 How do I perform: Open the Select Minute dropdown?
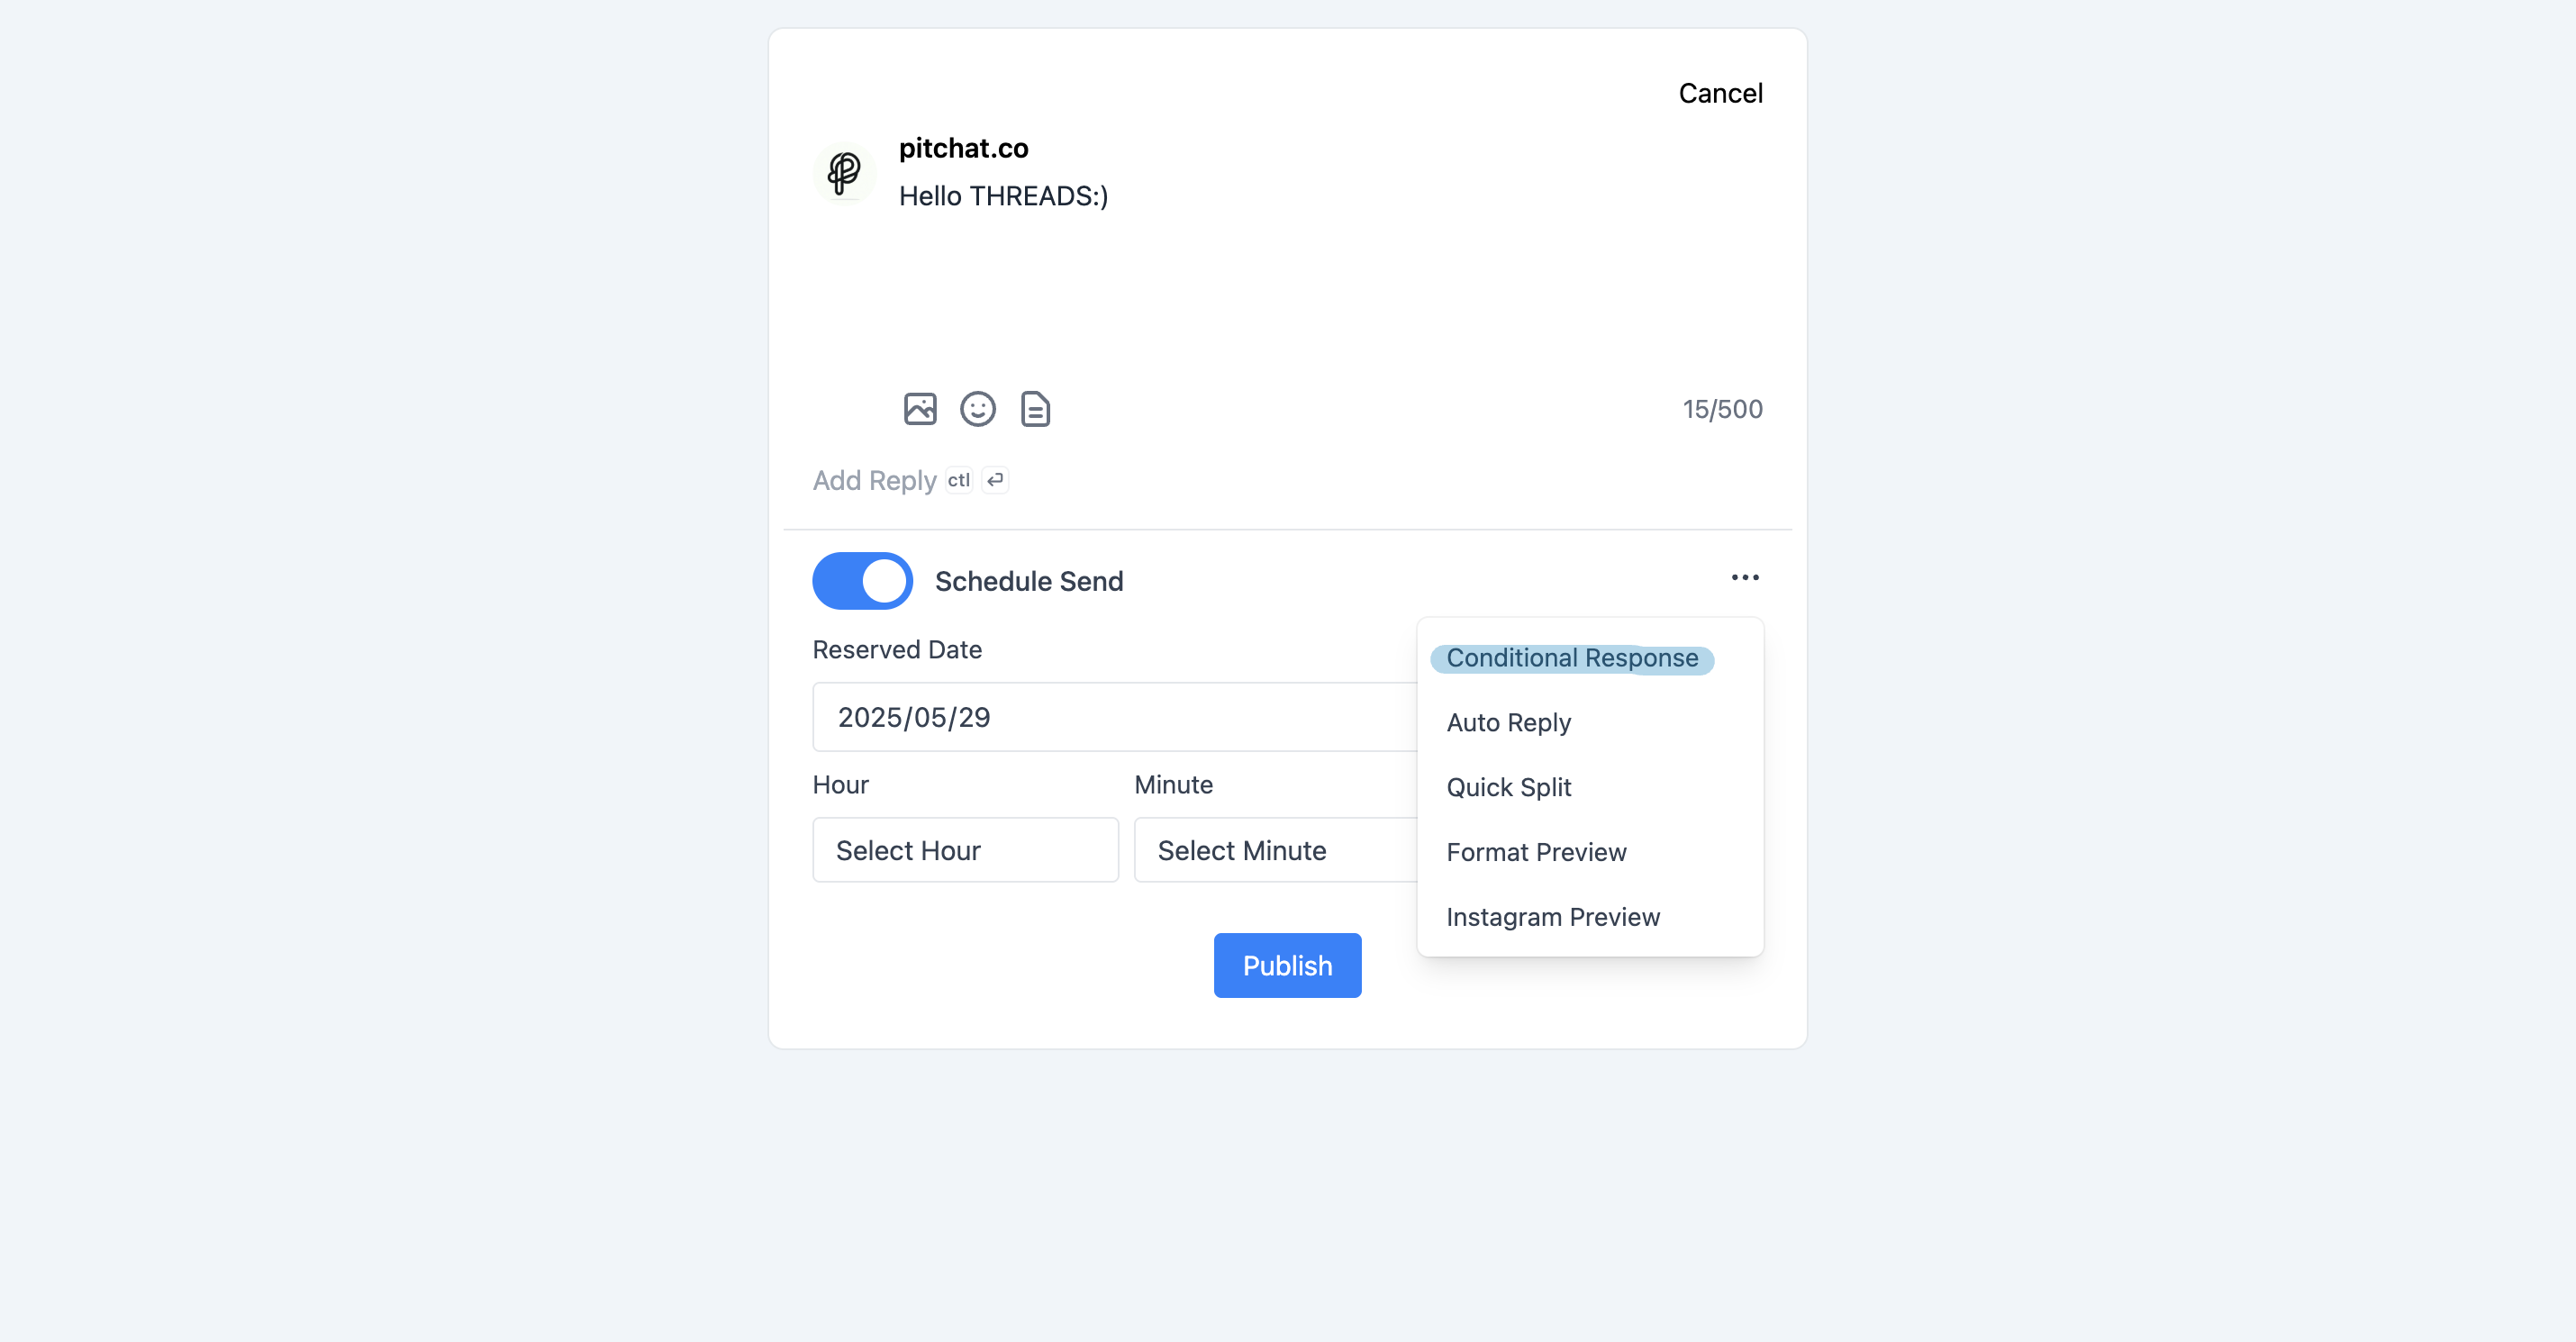coord(1276,850)
